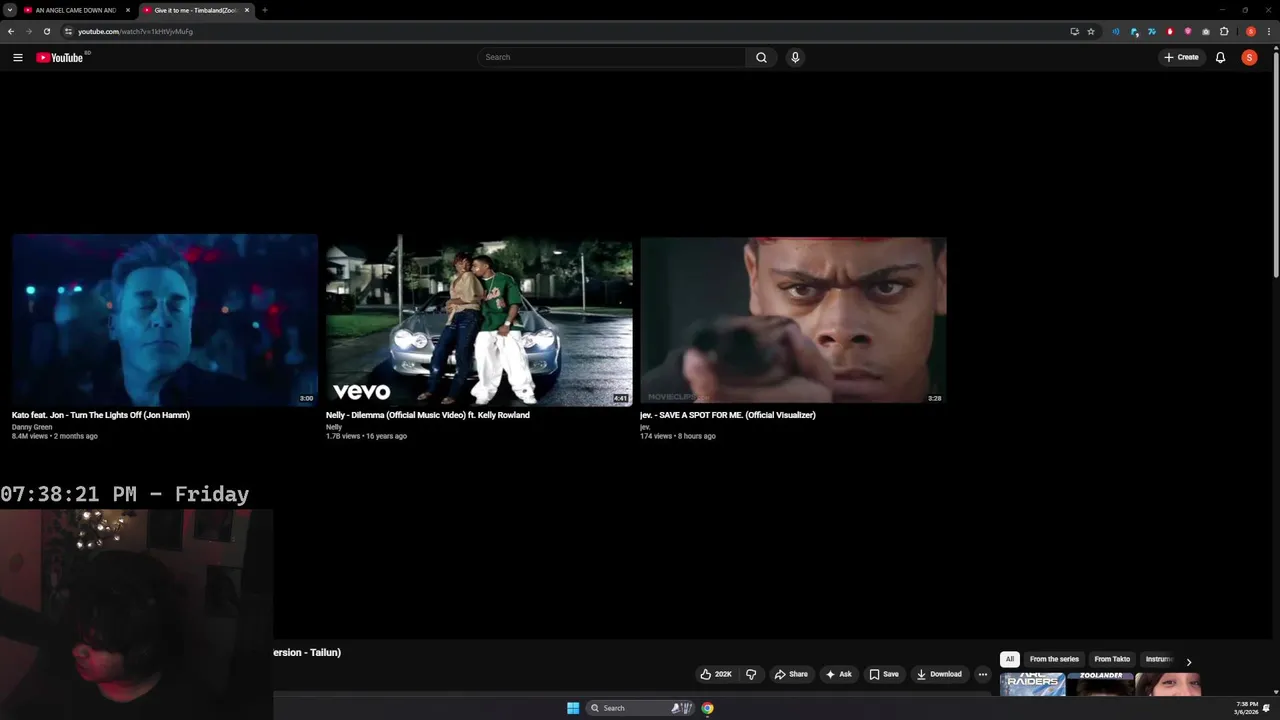Open Windows Start menu

click(x=573, y=708)
